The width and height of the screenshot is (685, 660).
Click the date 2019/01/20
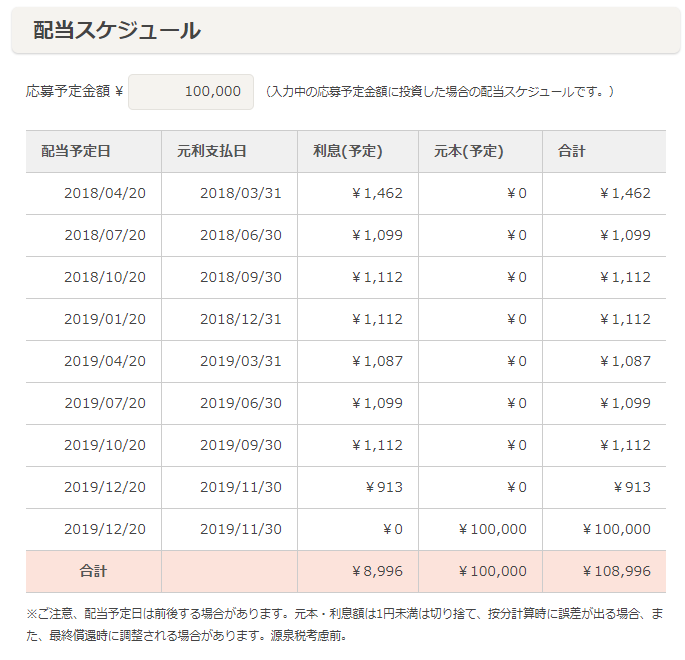(105, 319)
